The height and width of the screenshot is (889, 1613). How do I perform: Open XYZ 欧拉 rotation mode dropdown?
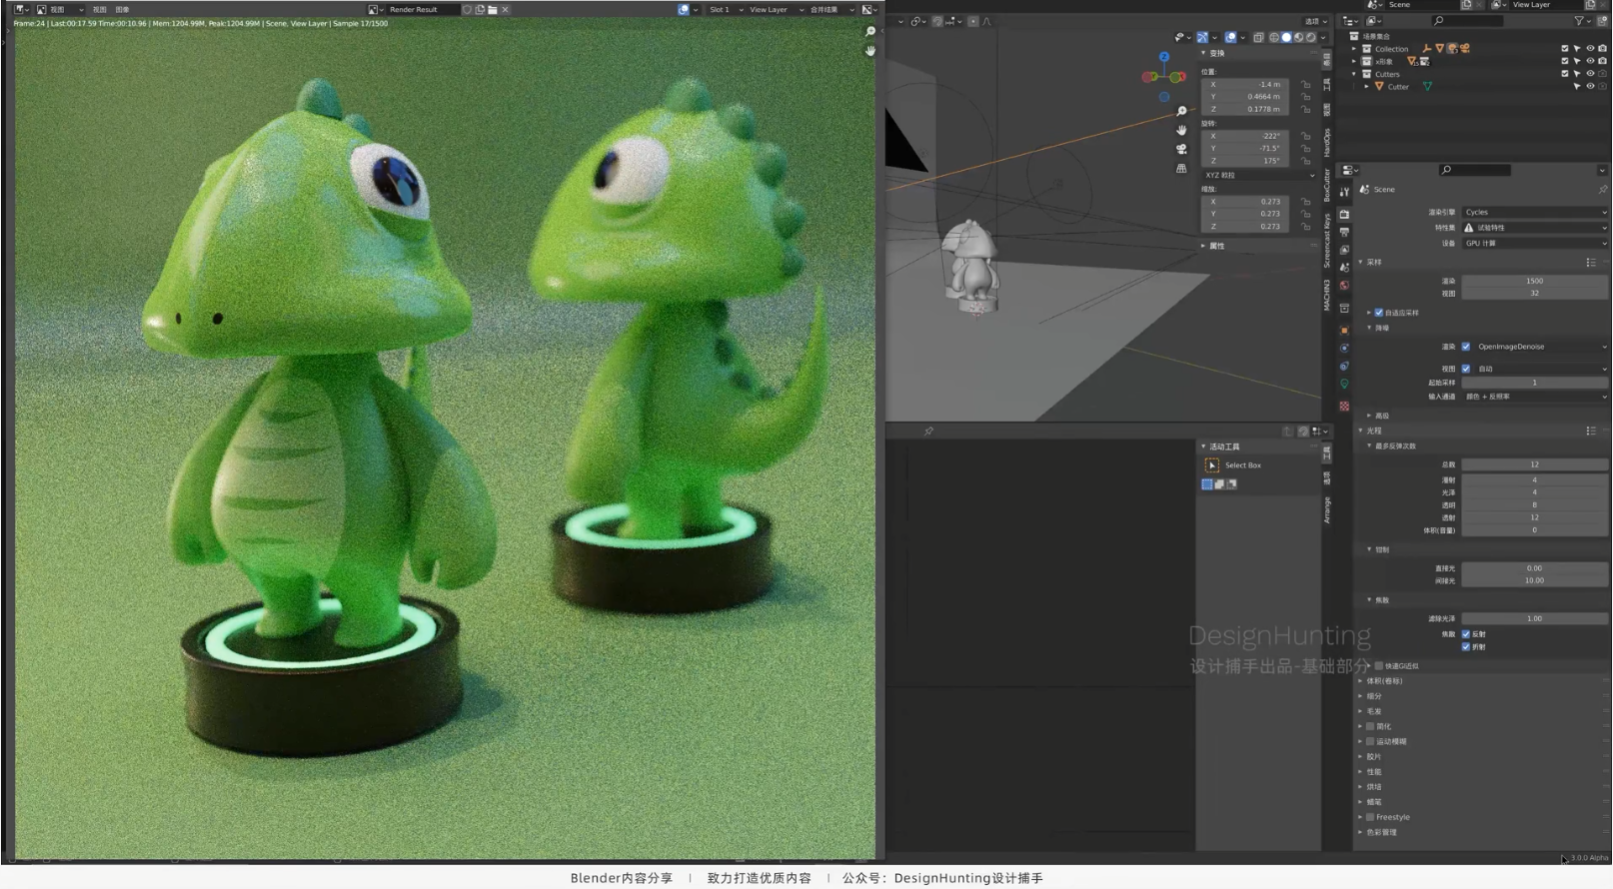coord(1259,175)
